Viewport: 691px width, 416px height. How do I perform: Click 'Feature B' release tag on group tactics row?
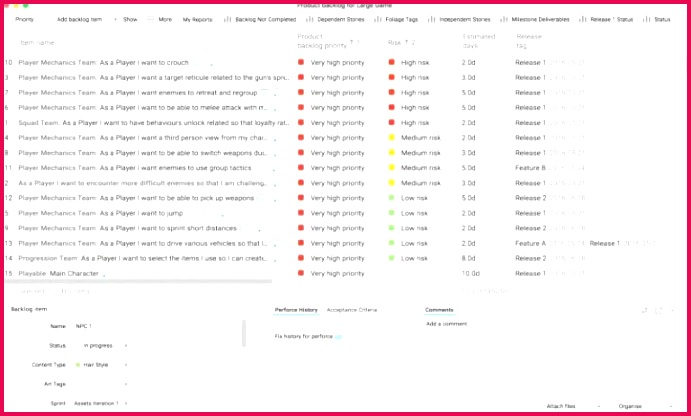[531, 167]
